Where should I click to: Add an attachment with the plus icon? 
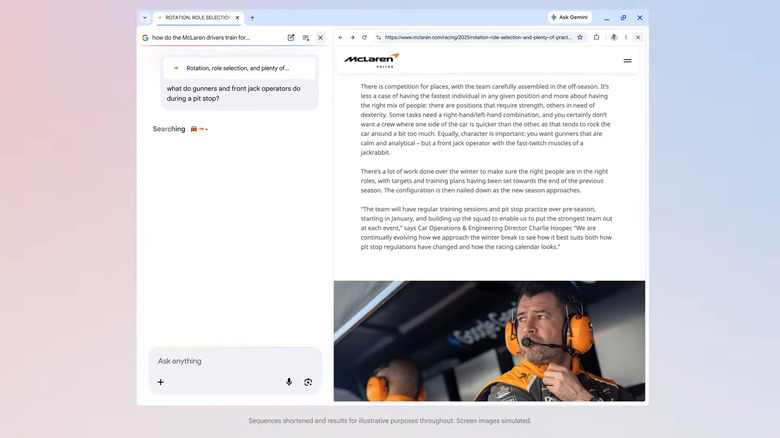point(161,382)
